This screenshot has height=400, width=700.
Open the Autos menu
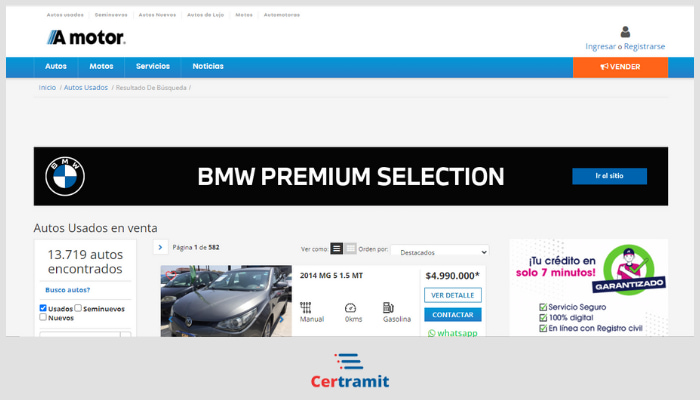click(x=56, y=67)
